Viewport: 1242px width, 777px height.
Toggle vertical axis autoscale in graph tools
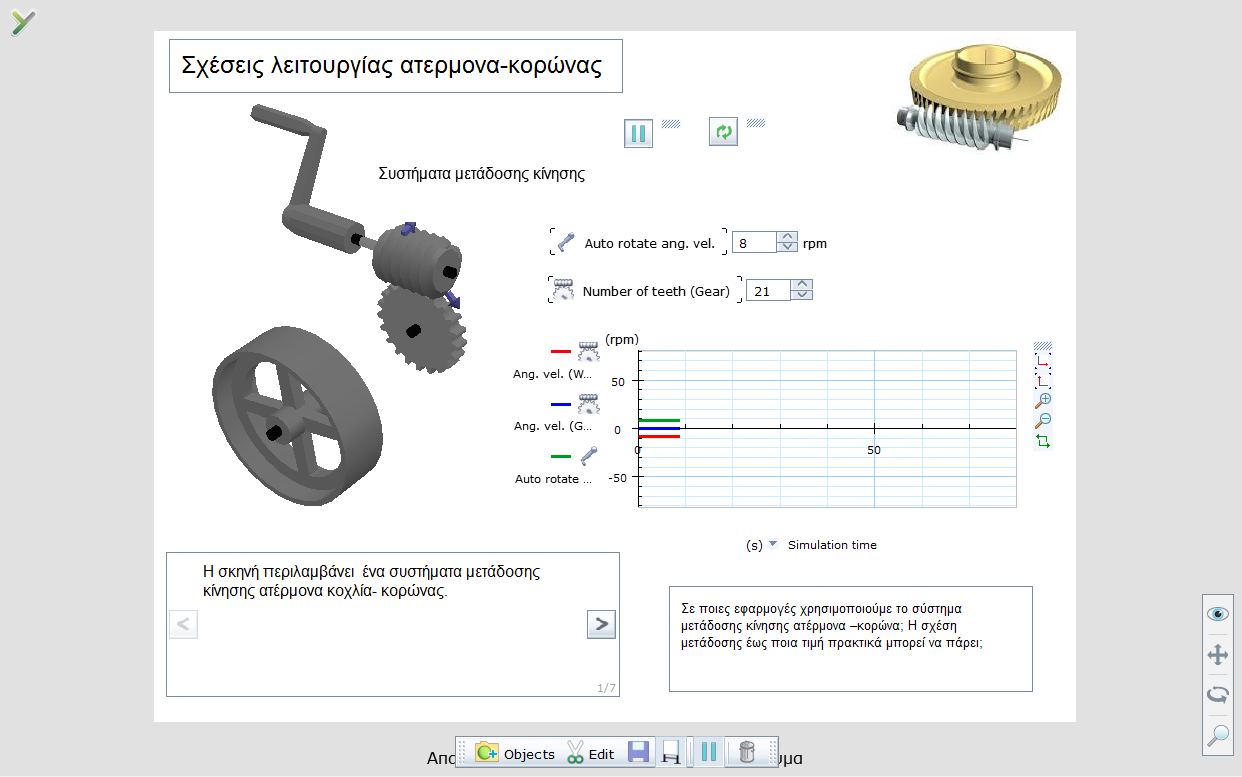[x=1043, y=381]
